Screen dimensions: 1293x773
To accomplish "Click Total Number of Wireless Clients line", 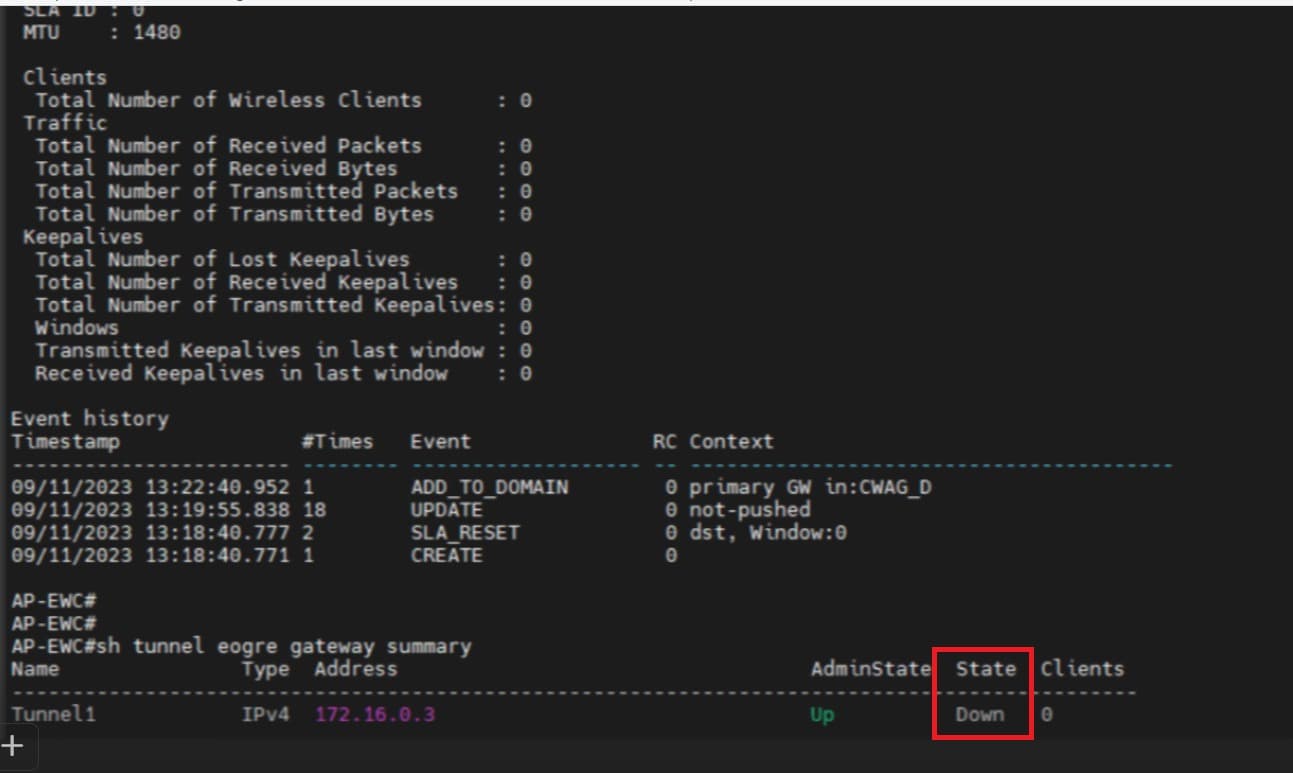I will click(228, 100).
